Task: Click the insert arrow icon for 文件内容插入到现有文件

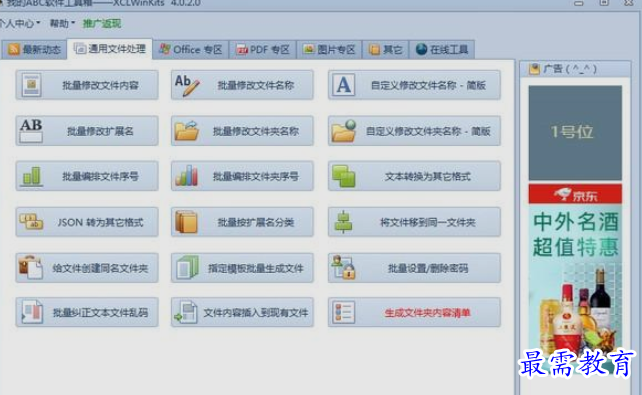Action: pos(186,312)
